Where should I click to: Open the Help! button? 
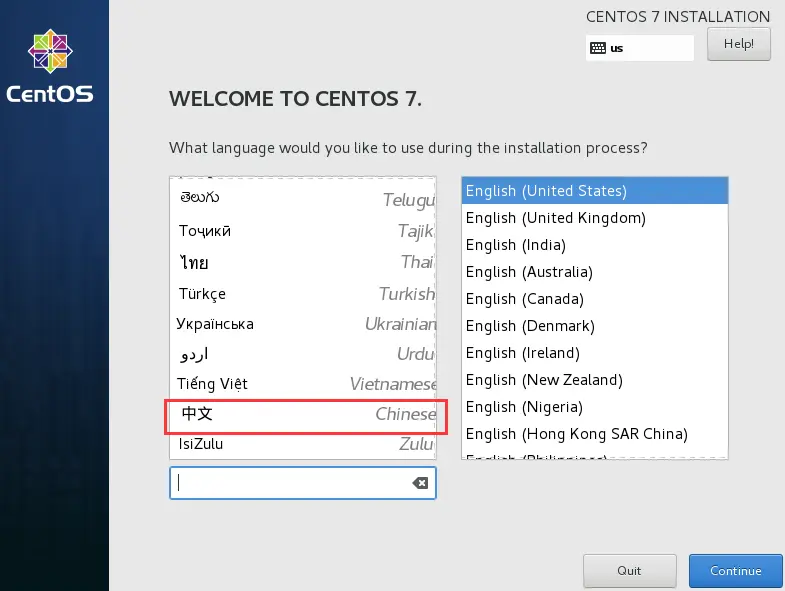click(738, 44)
